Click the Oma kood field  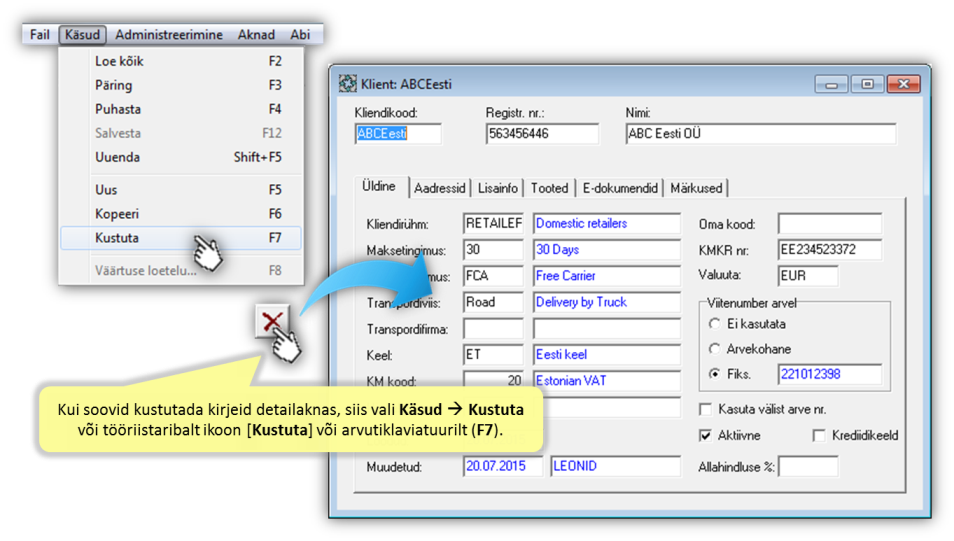pyautogui.click(x=830, y=224)
